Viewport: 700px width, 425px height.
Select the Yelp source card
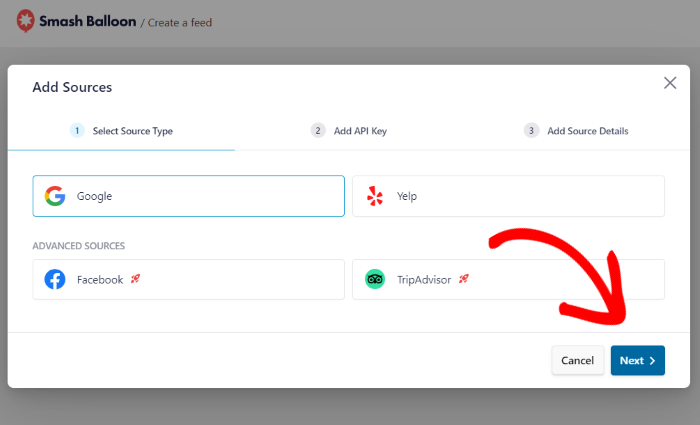(x=508, y=196)
